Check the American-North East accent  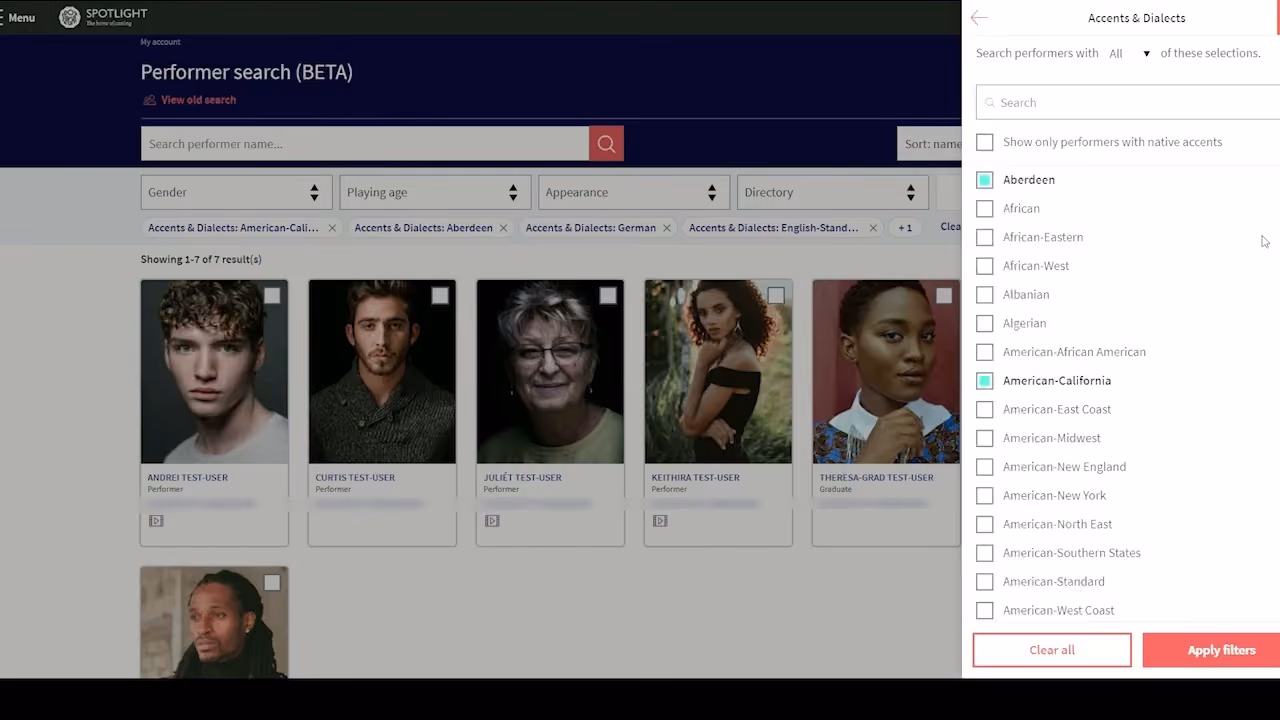pyautogui.click(x=985, y=524)
